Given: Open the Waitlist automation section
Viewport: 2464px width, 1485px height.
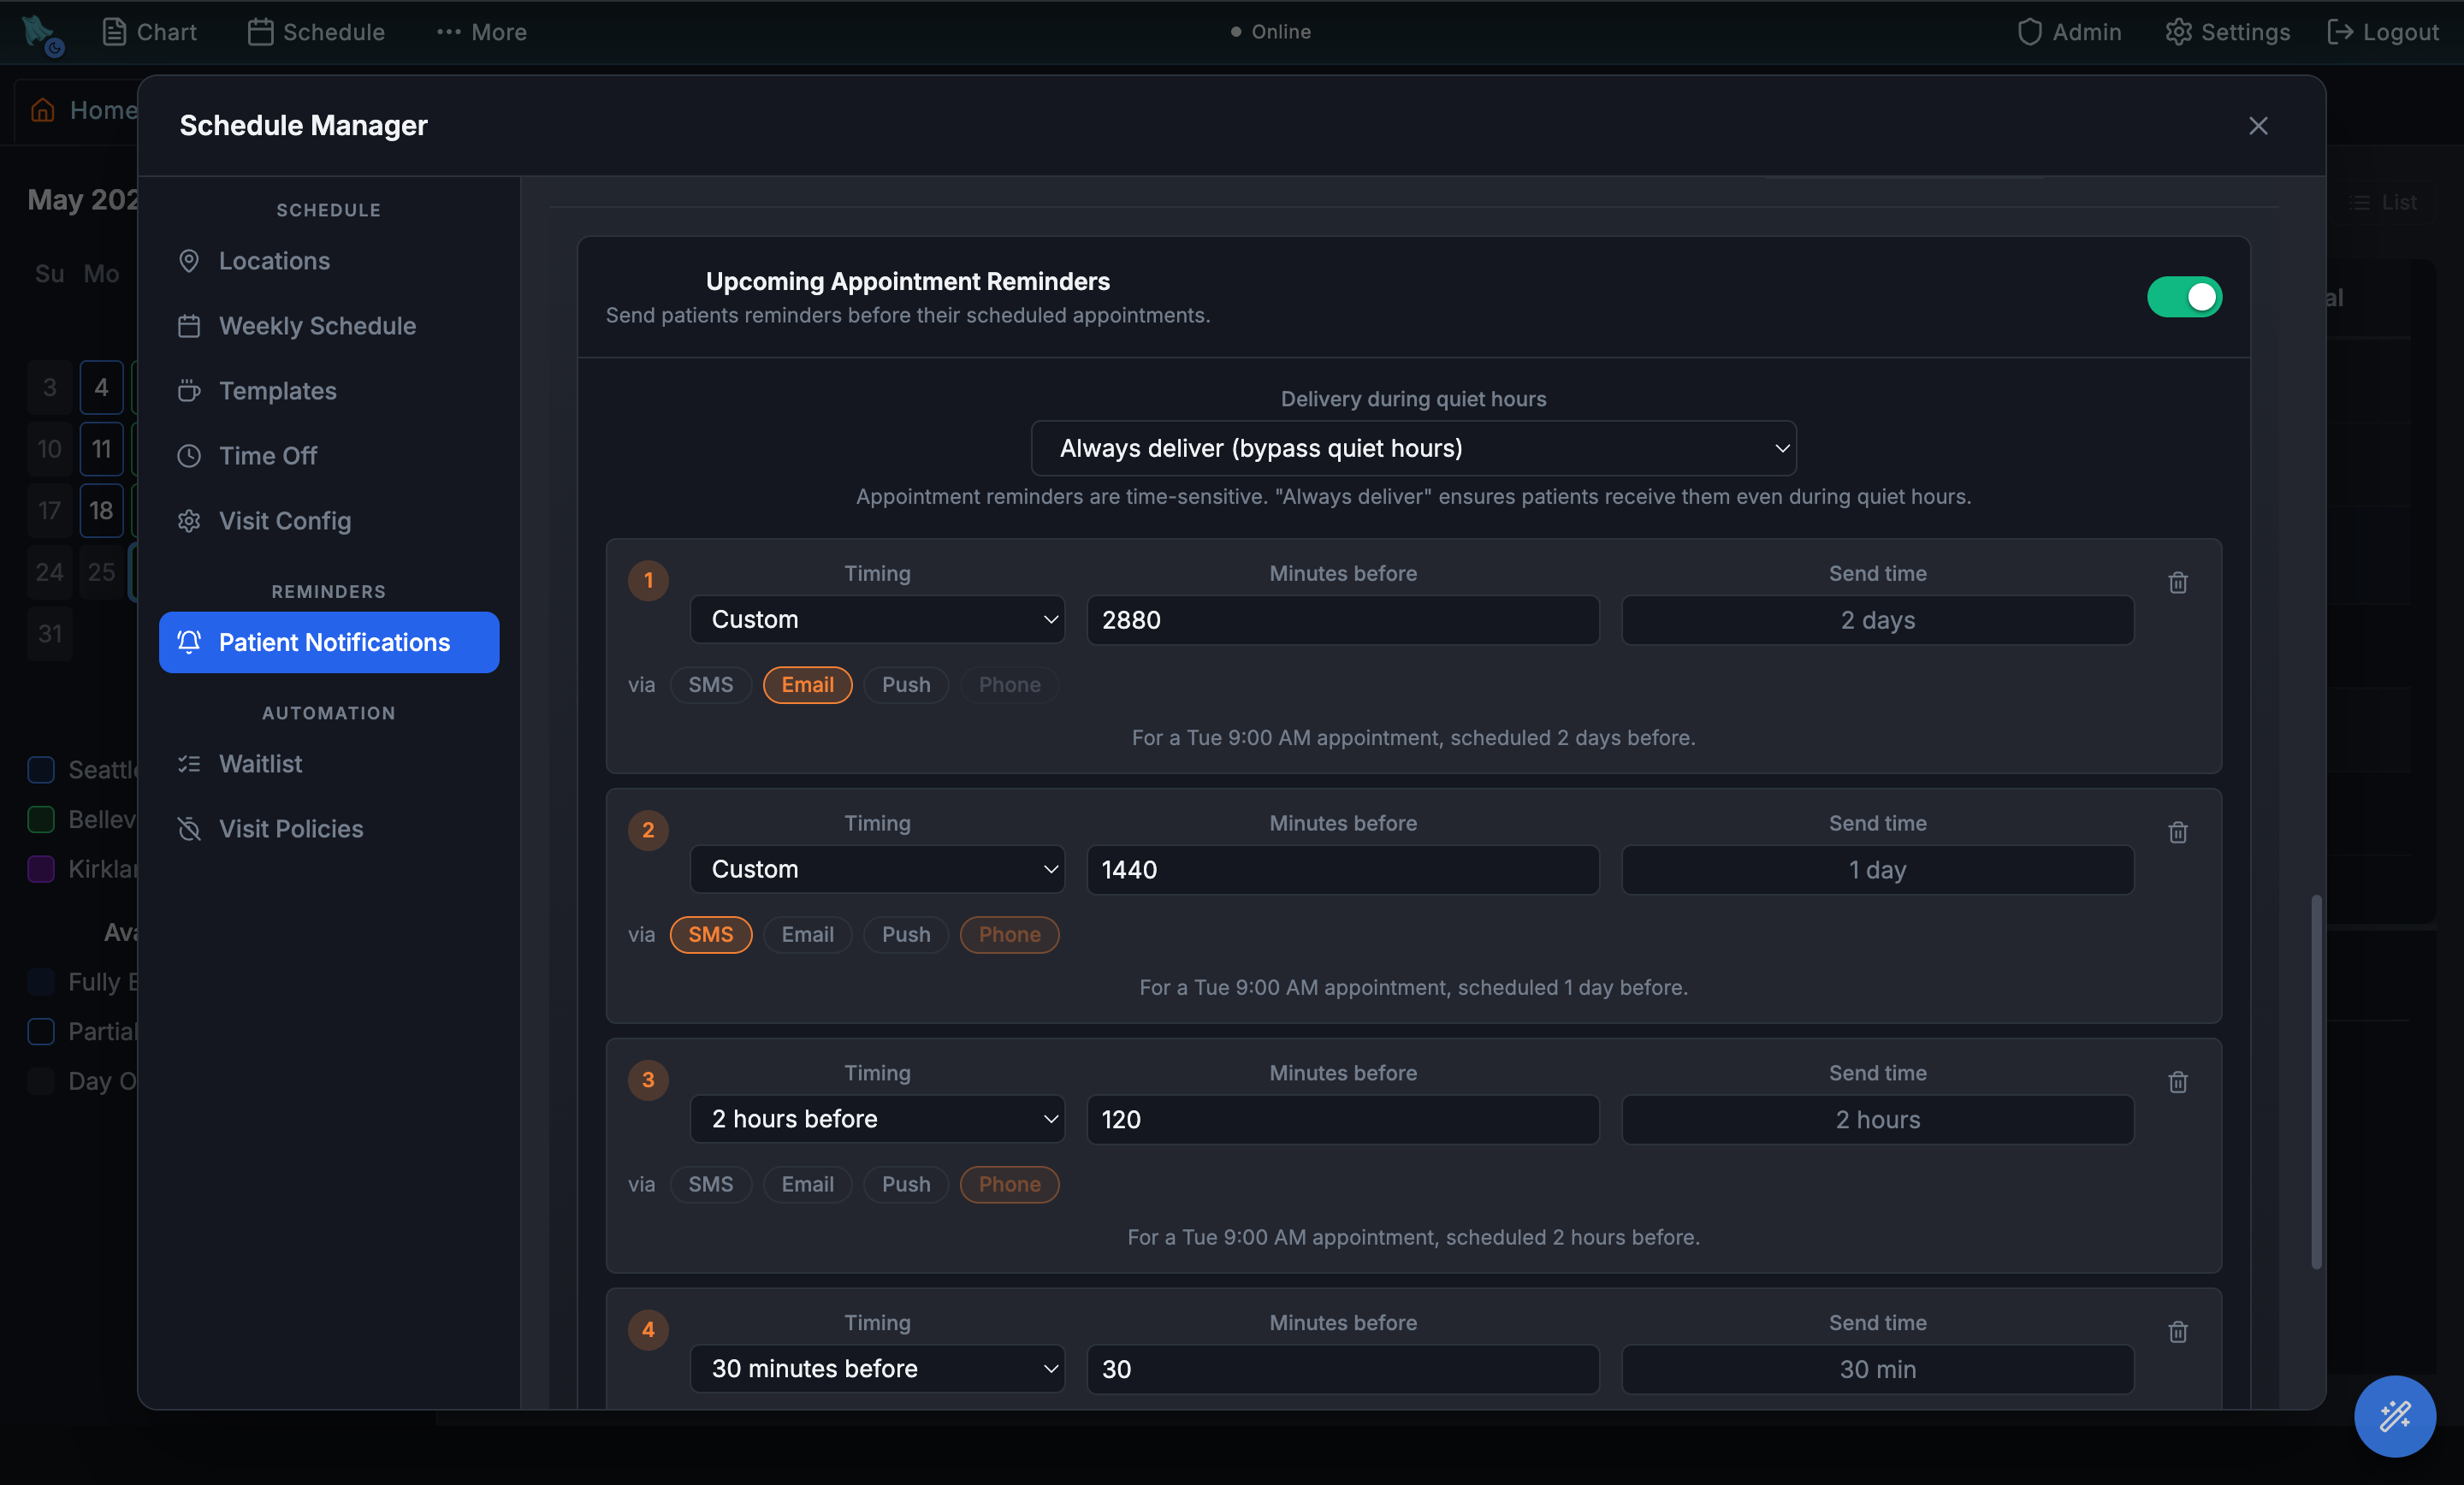Looking at the screenshot, I should pos(329,764).
